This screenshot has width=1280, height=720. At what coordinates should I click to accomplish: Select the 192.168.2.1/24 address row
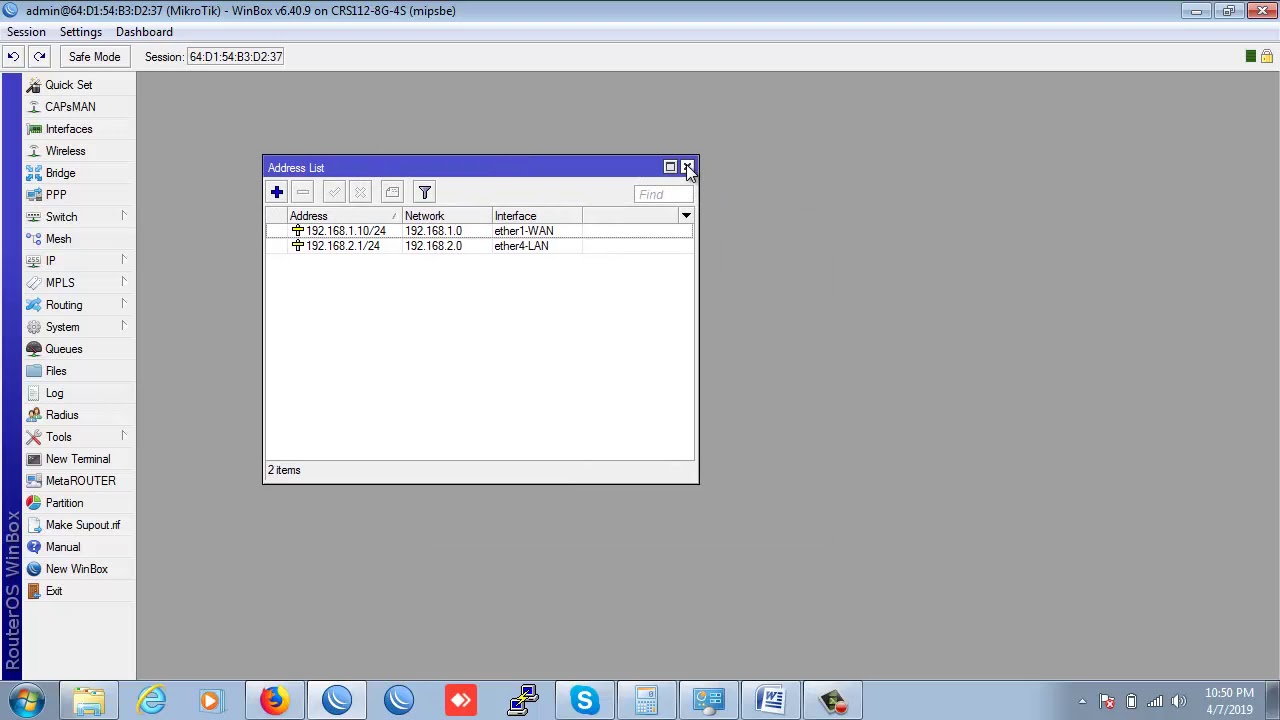(479, 246)
